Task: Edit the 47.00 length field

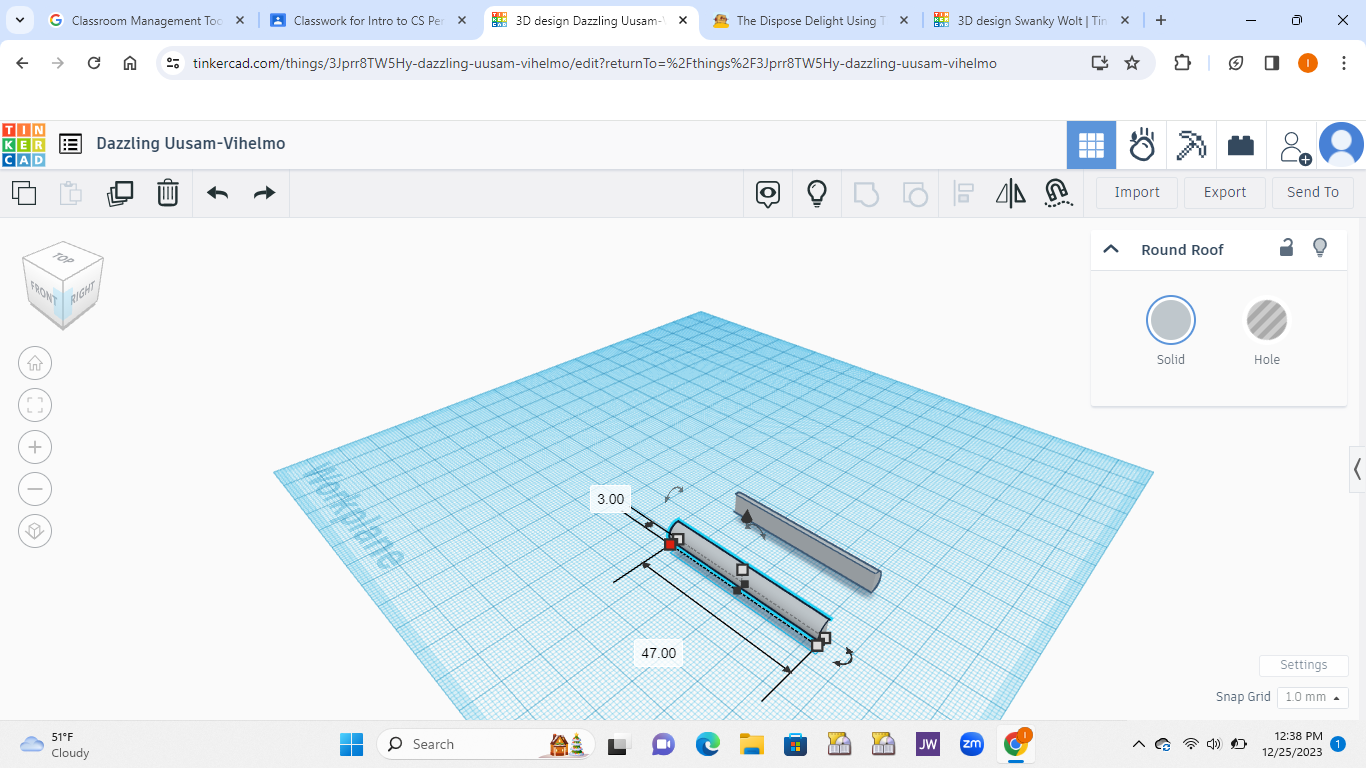Action: 658,653
